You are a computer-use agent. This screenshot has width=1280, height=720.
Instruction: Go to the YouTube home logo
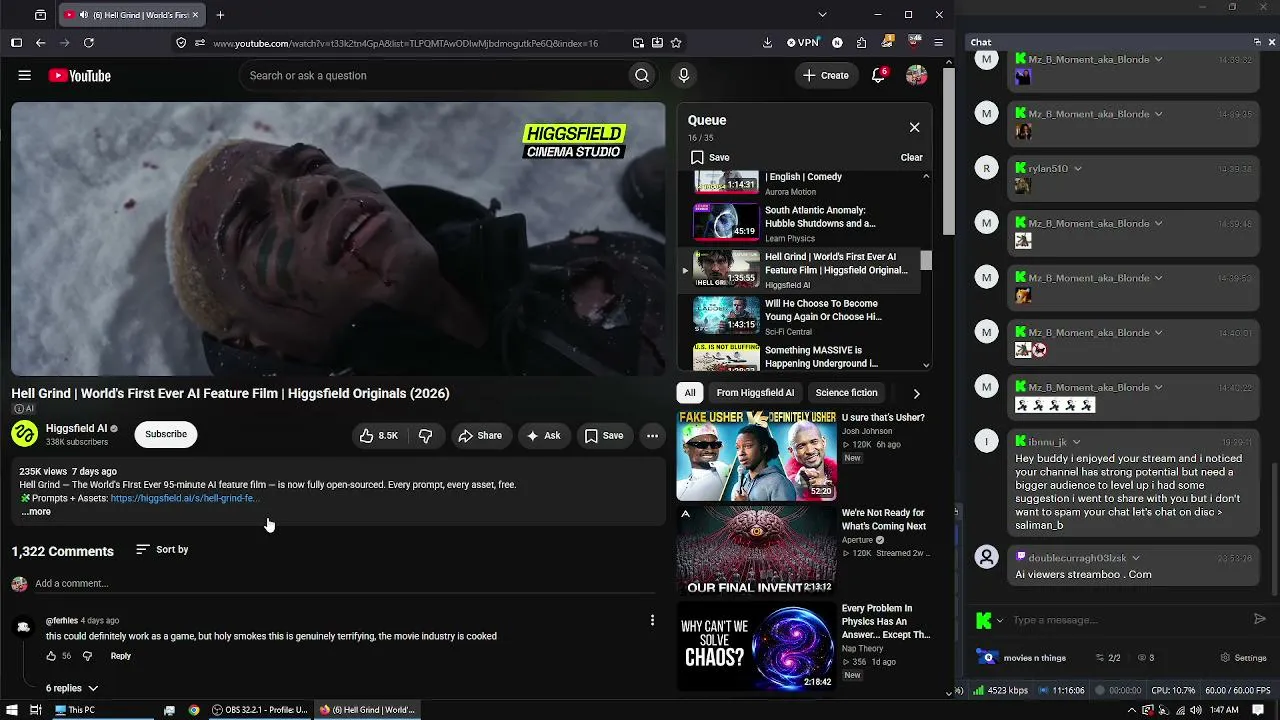tap(79, 76)
